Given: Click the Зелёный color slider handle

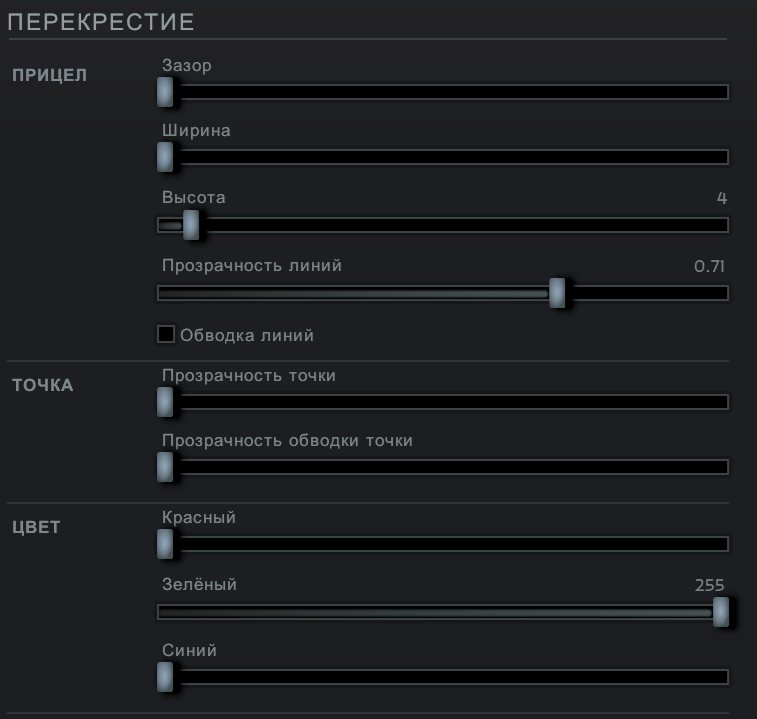Looking at the screenshot, I should [720, 612].
